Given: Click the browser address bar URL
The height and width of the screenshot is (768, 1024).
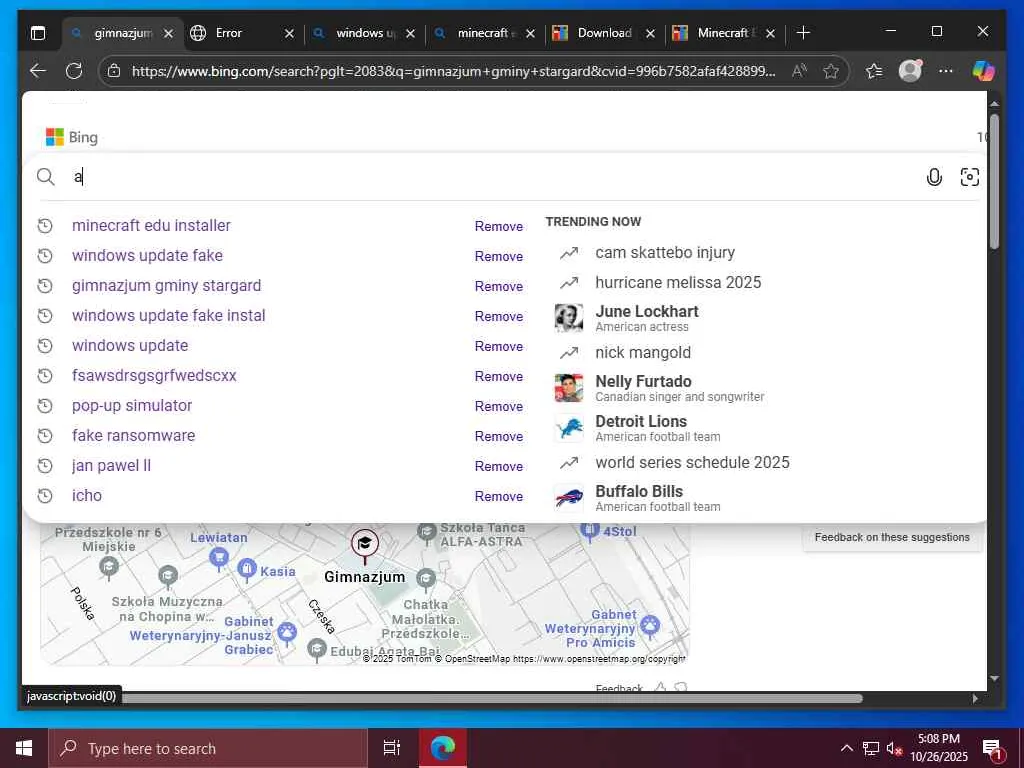Looking at the screenshot, I should point(454,71).
